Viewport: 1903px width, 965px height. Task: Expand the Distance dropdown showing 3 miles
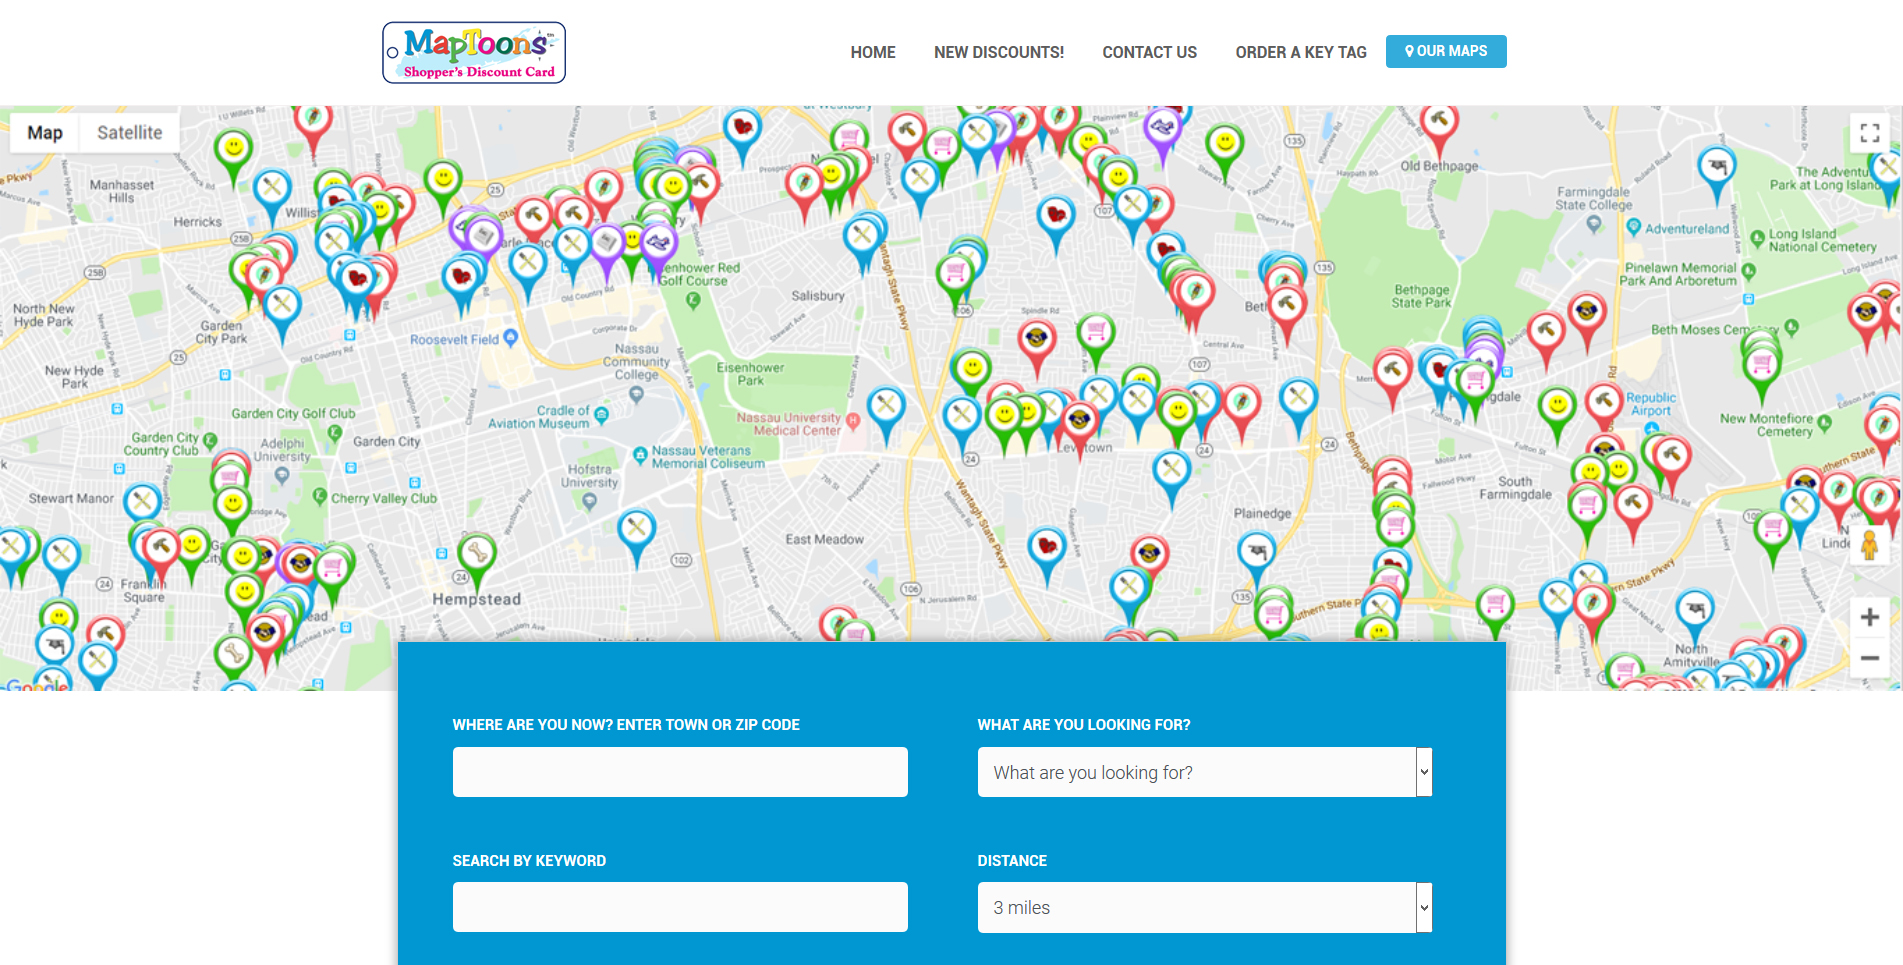click(x=1204, y=907)
